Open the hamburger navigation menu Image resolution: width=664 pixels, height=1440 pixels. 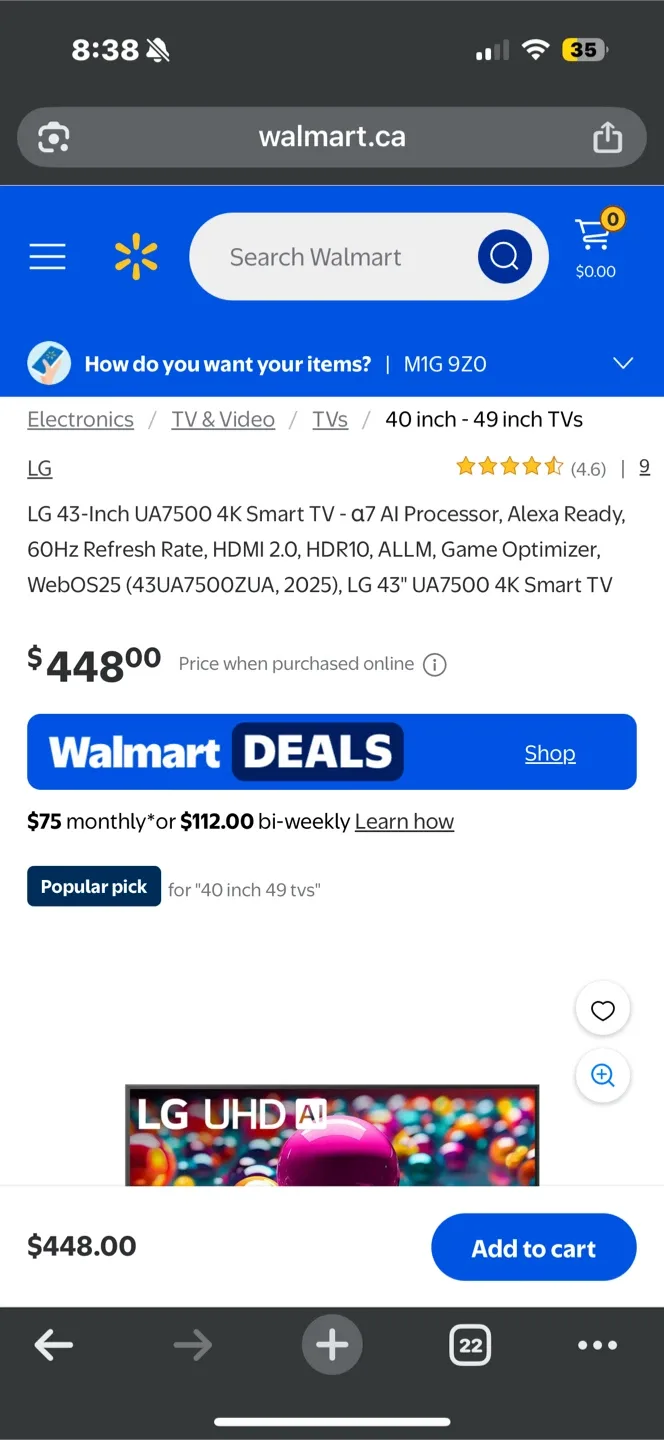pyautogui.click(x=47, y=257)
